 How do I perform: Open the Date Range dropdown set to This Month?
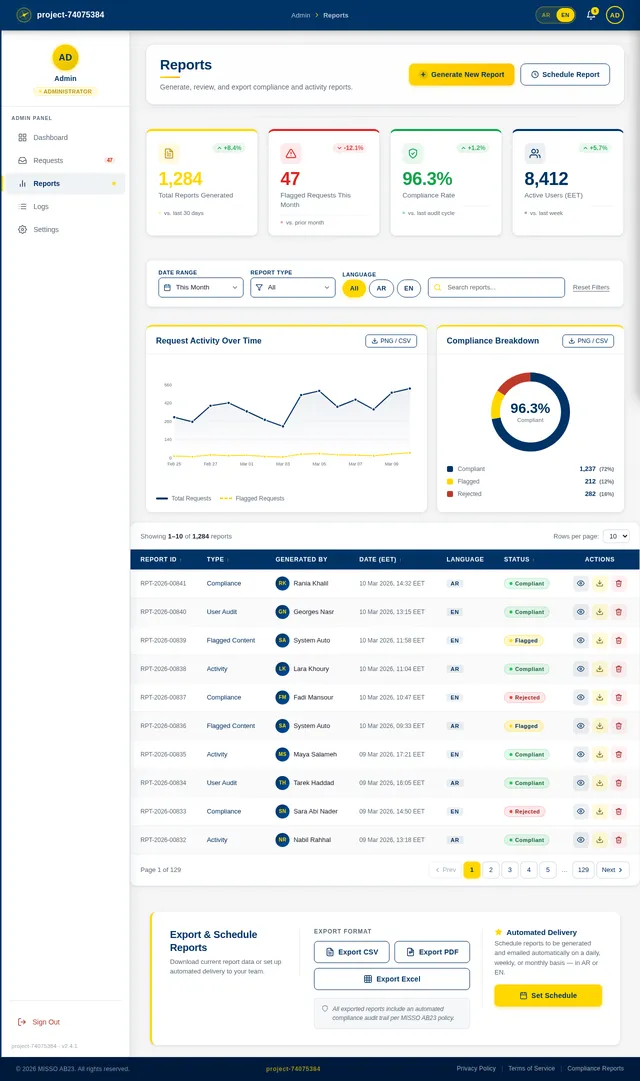(200, 287)
